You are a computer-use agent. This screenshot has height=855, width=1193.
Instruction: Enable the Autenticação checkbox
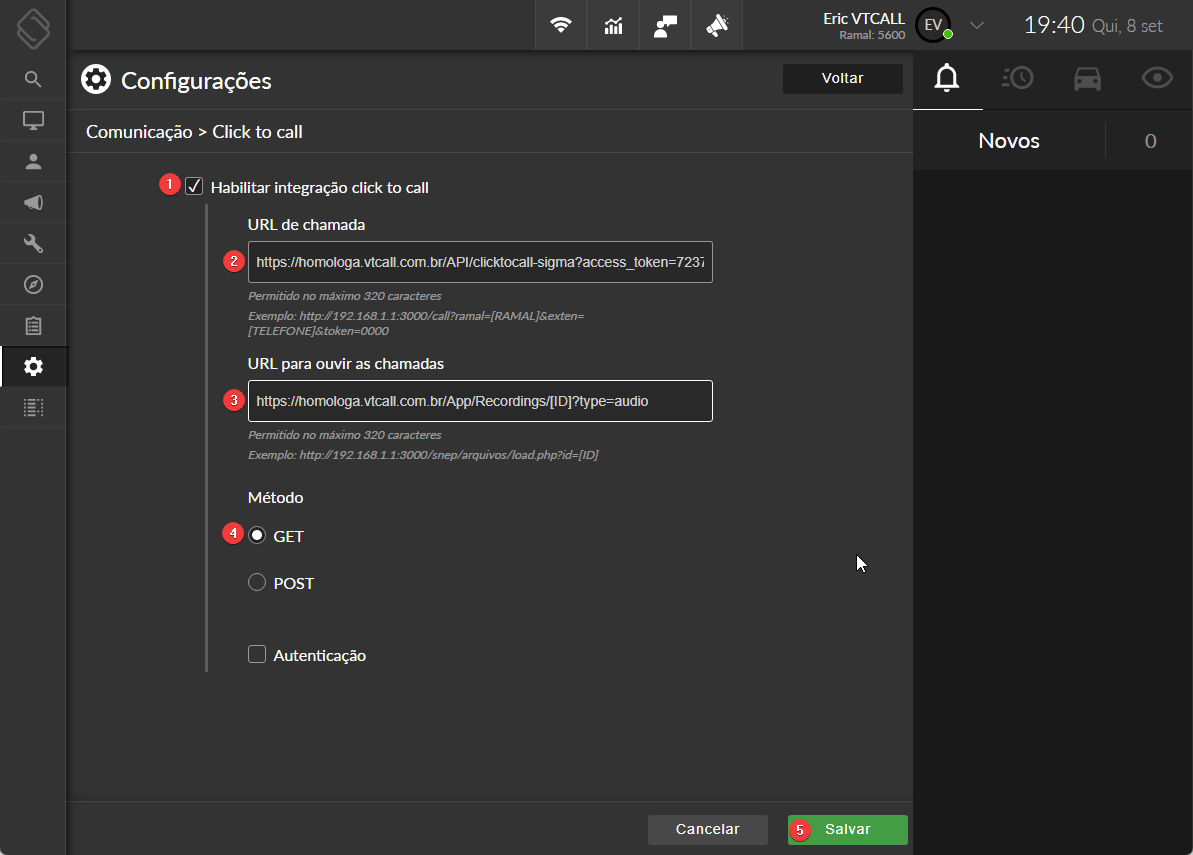coord(257,655)
